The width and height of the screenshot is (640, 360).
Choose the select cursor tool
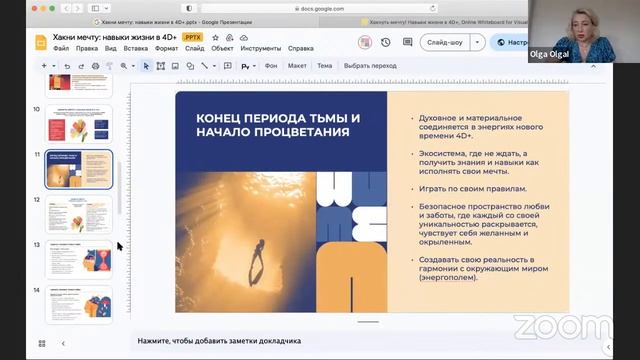146,66
